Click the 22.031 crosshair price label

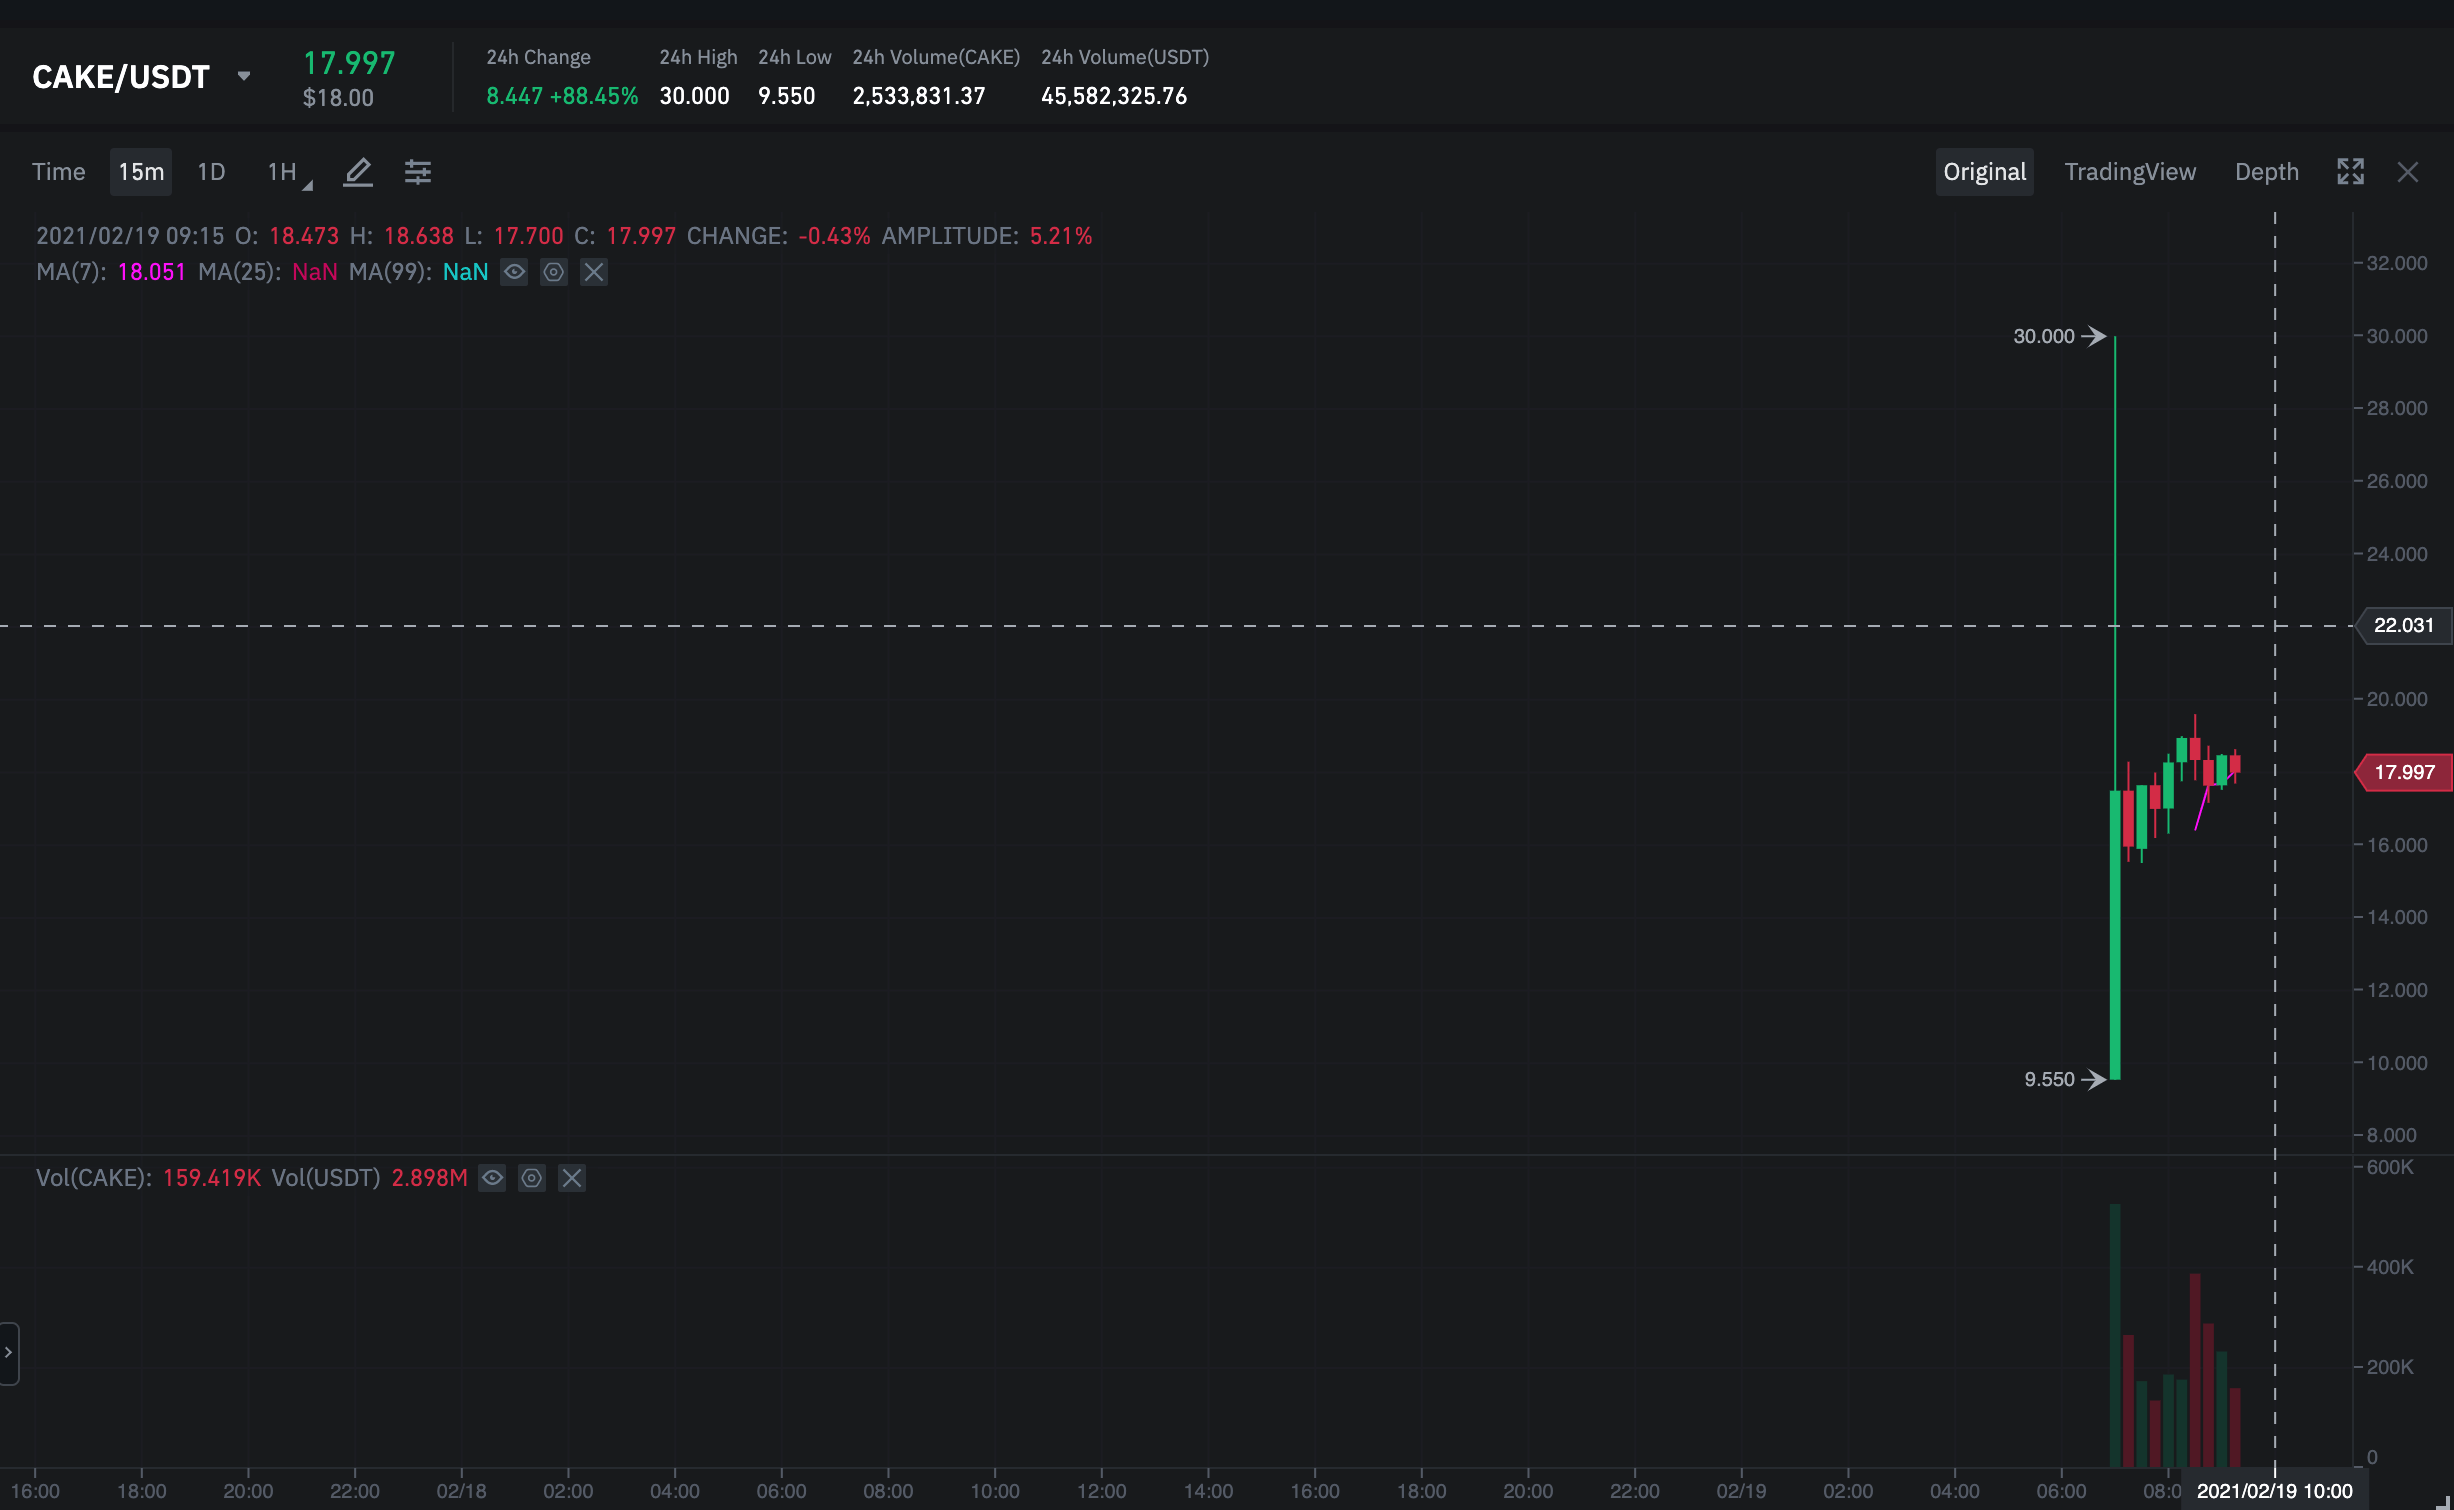[x=2404, y=625]
